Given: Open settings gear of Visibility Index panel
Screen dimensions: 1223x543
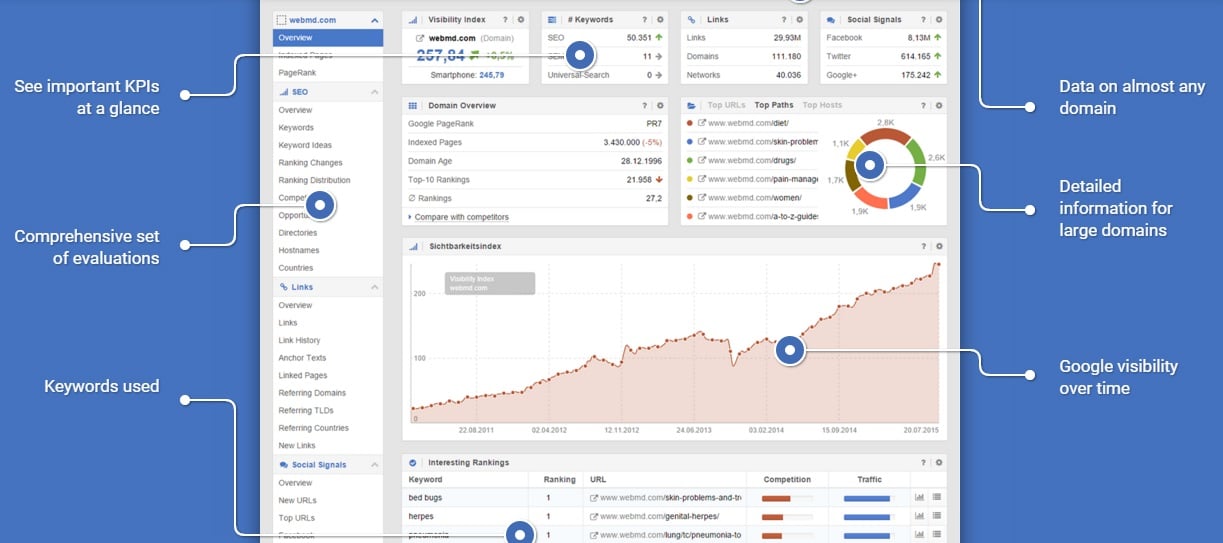Looking at the screenshot, I should 520,19.
